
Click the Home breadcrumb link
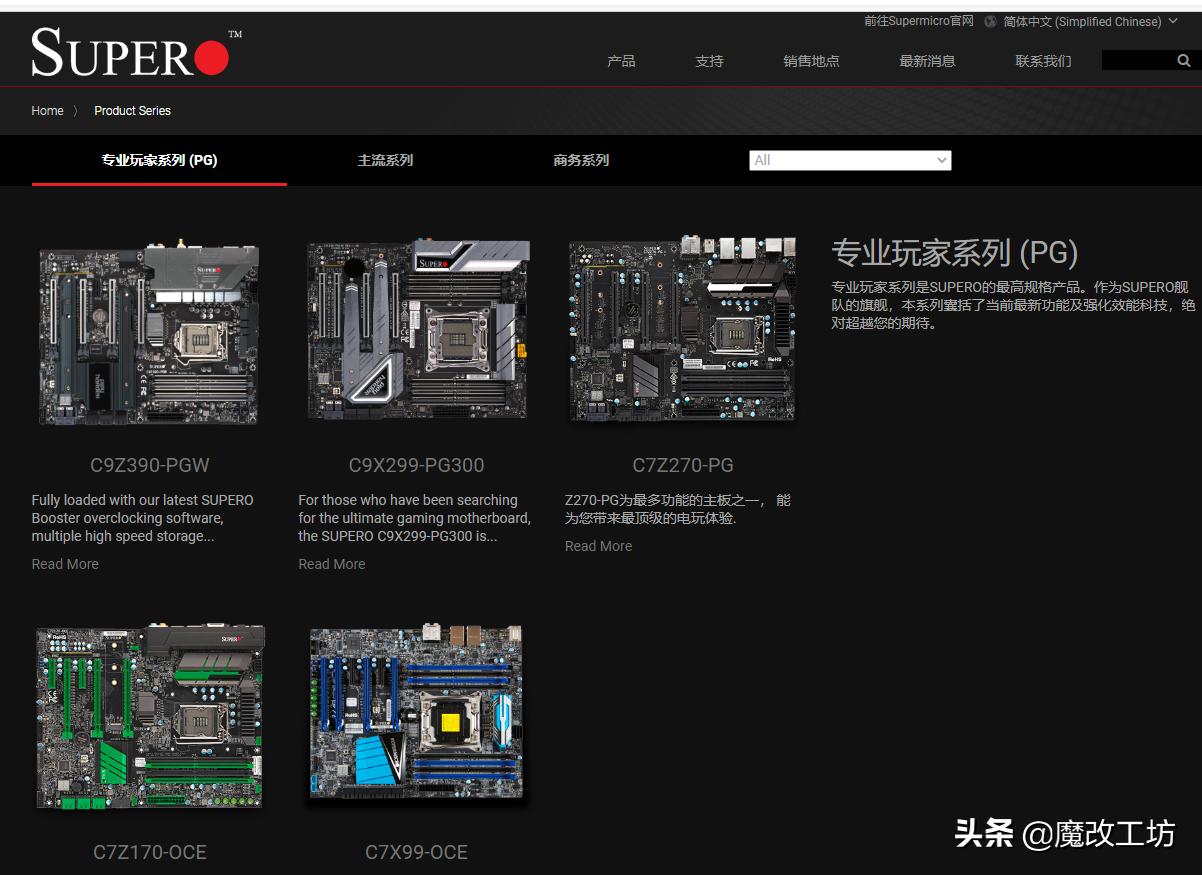[x=47, y=111]
